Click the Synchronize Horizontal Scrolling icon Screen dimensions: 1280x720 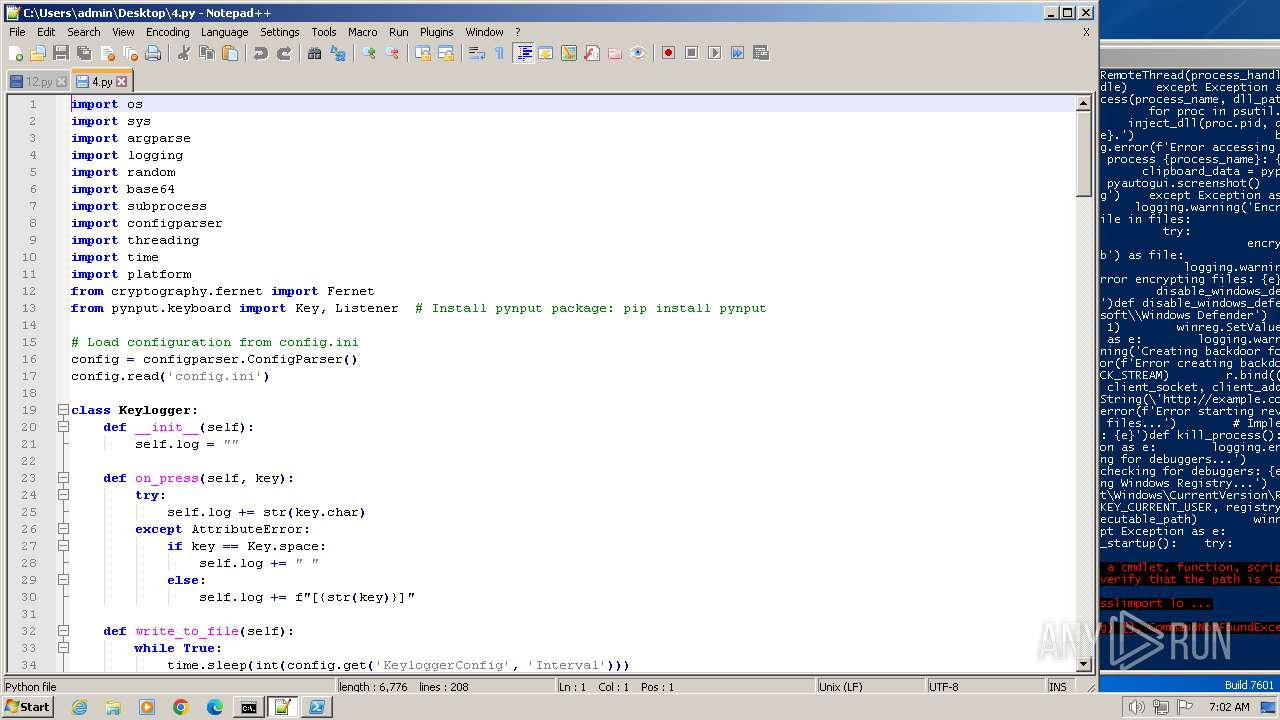[x=446, y=53]
